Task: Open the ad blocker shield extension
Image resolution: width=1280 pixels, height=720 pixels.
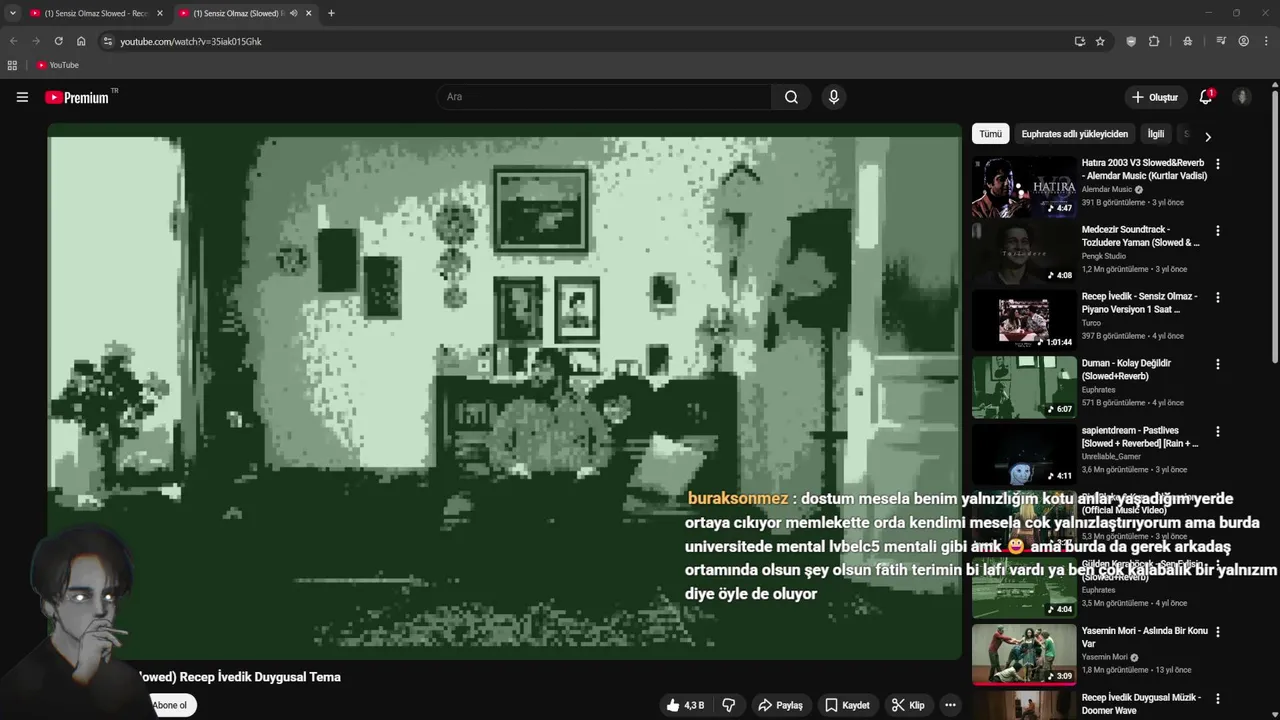Action: tap(1131, 41)
